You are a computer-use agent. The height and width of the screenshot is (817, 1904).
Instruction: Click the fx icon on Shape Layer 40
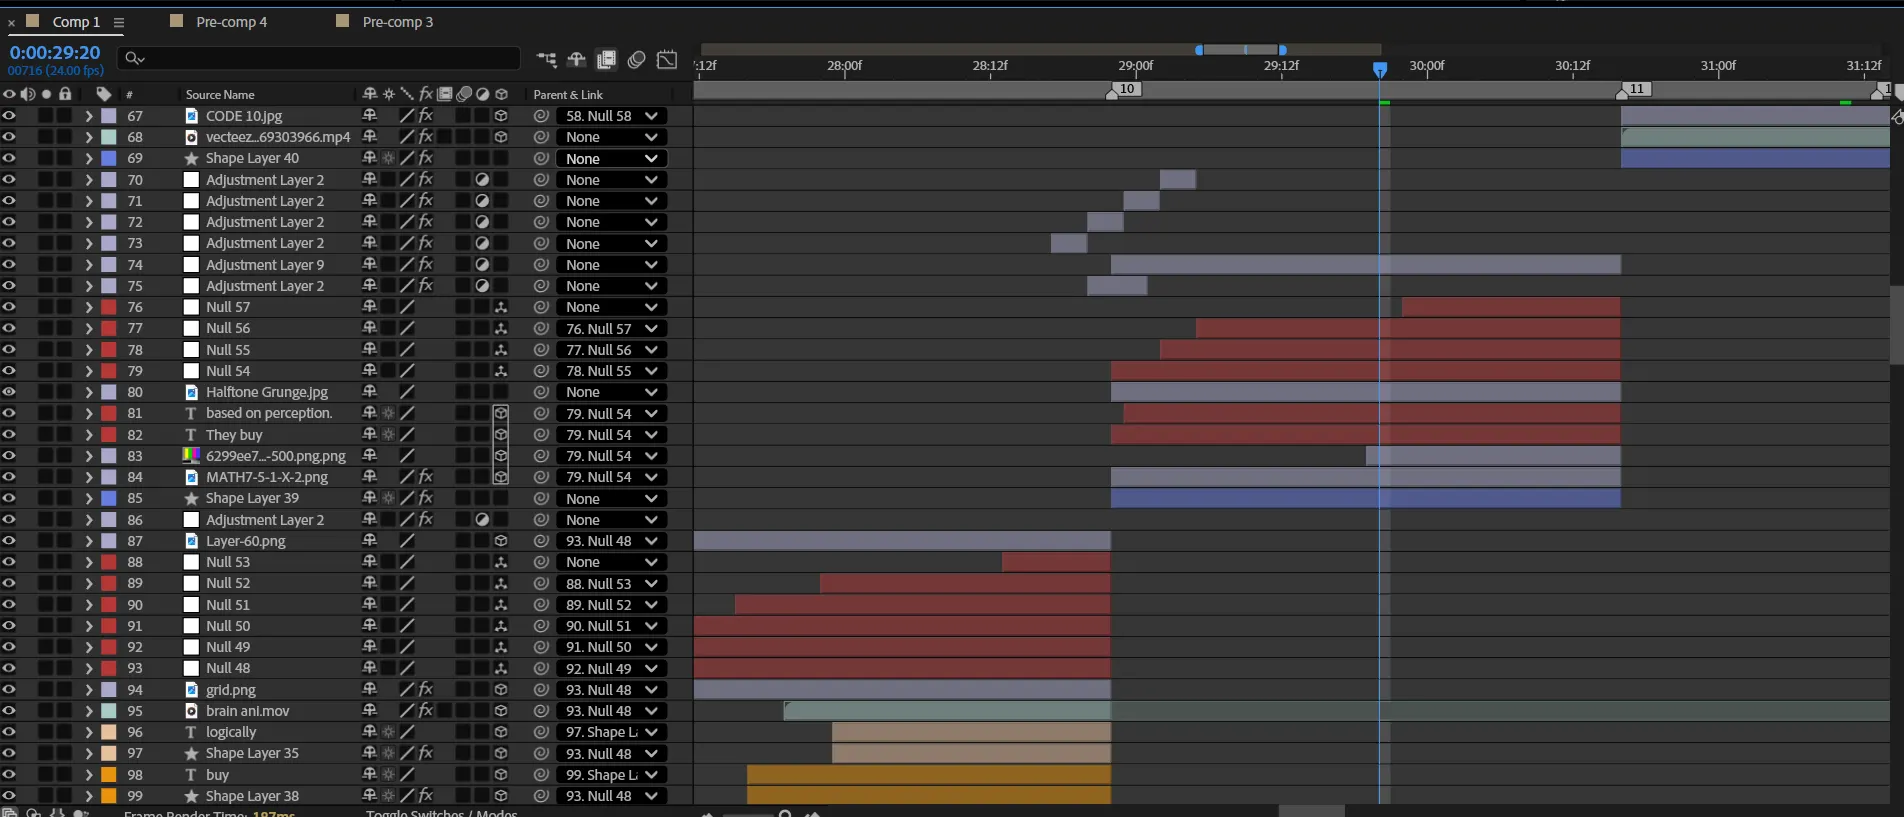pyautogui.click(x=426, y=158)
